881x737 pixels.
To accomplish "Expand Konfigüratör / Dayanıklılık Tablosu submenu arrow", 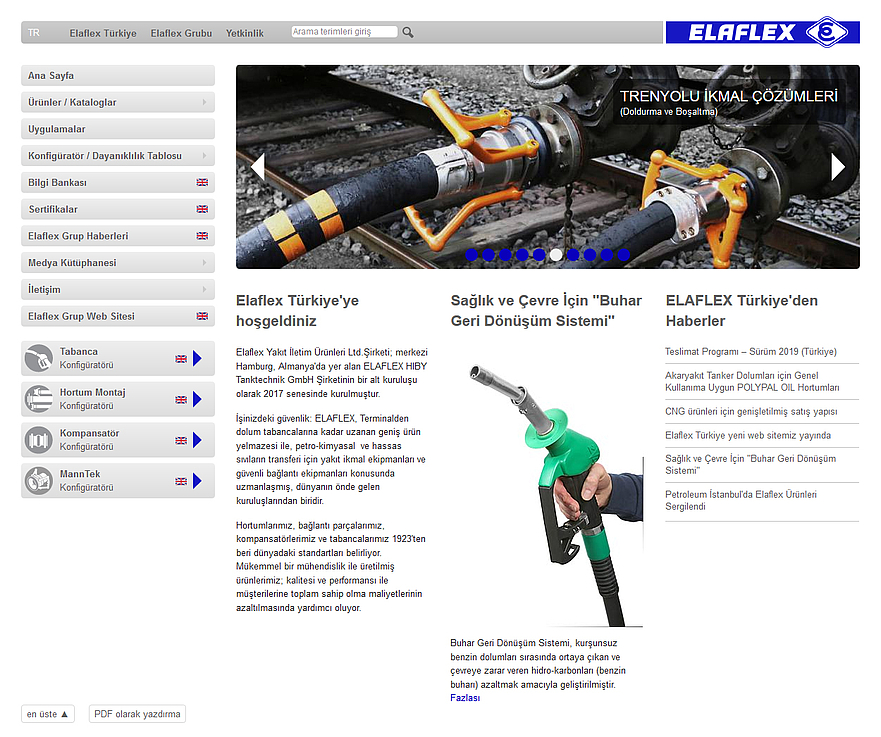I will tap(205, 156).
